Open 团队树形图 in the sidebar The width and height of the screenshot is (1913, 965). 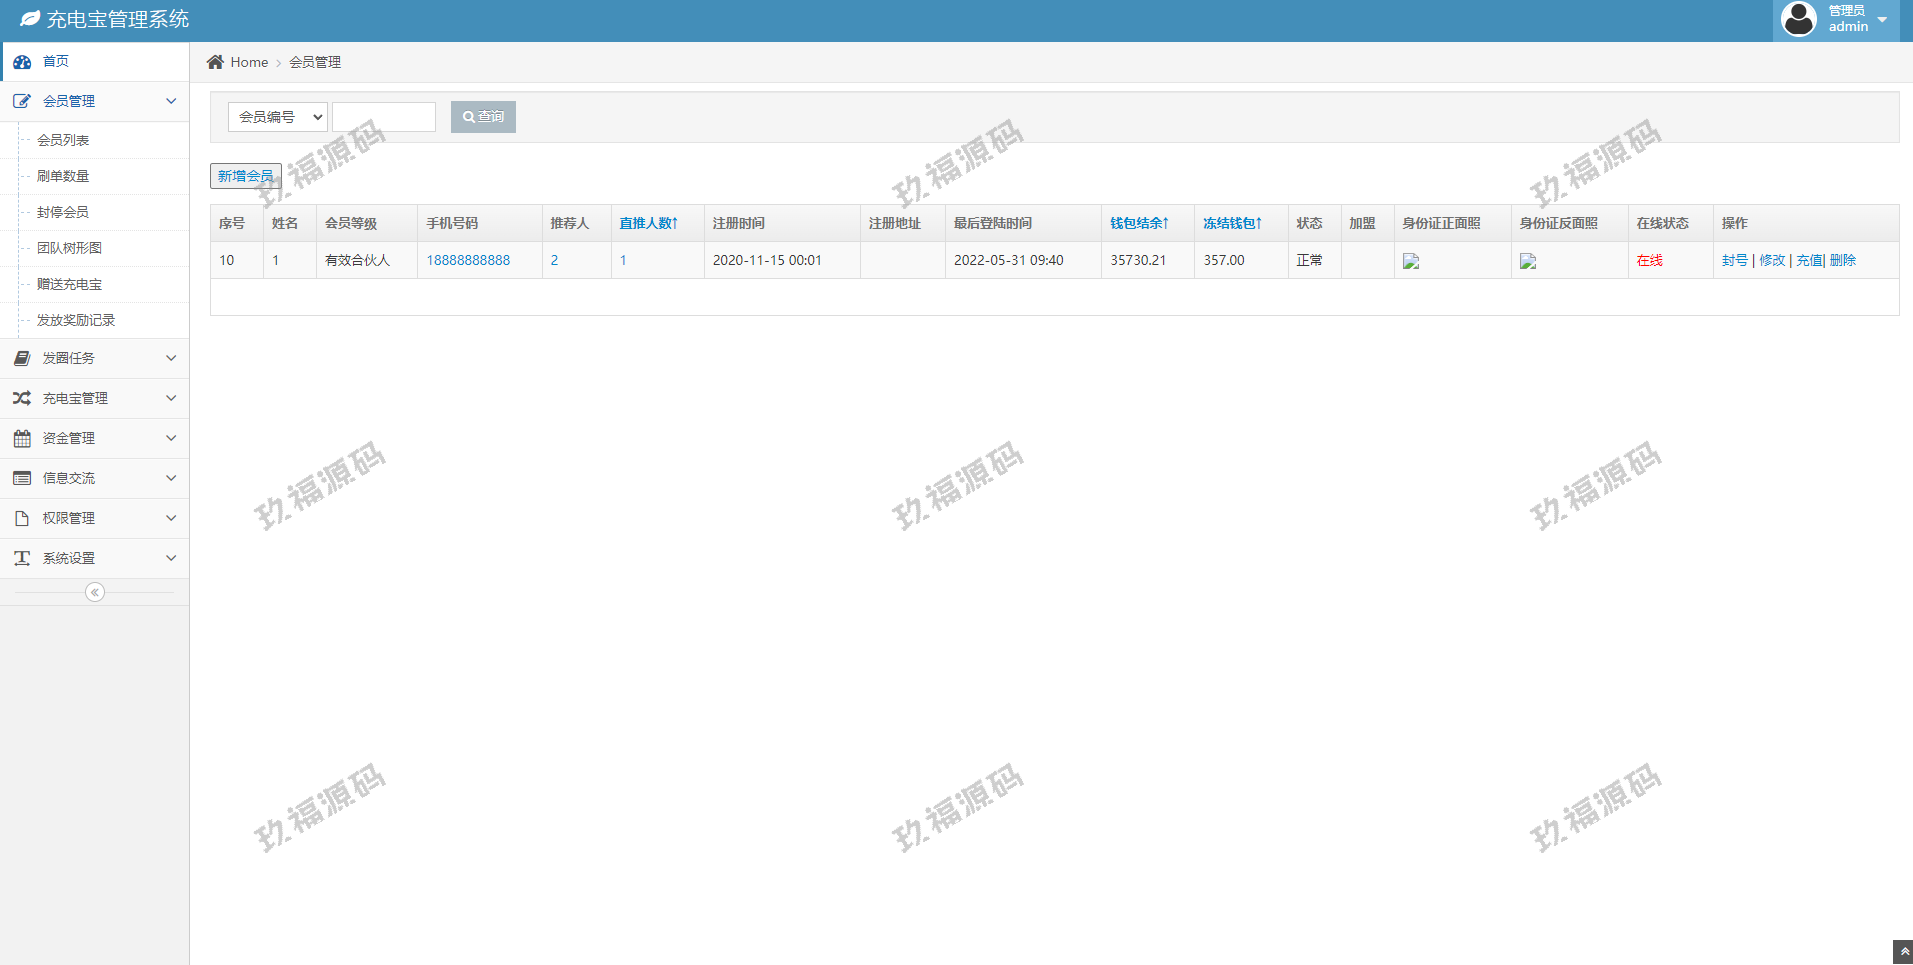tap(69, 248)
